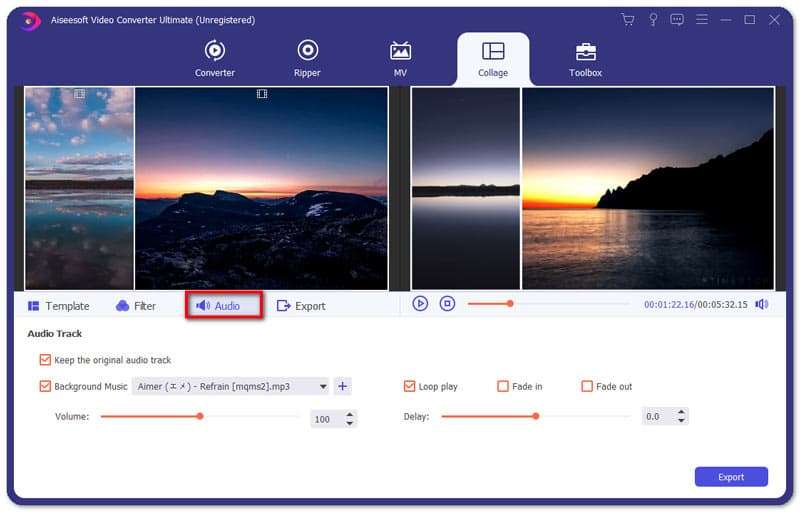Image resolution: width=800 pixels, height=512 pixels.
Task: Play the collage preview
Action: pyautogui.click(x=420, y=304)
